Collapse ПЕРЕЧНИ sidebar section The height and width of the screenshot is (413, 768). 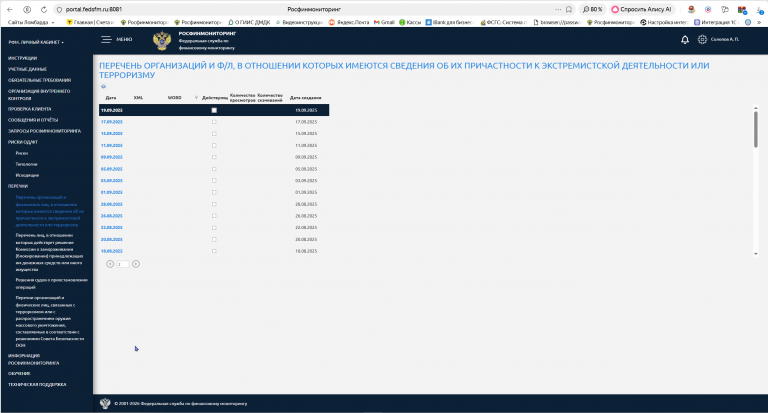point(18,186)
